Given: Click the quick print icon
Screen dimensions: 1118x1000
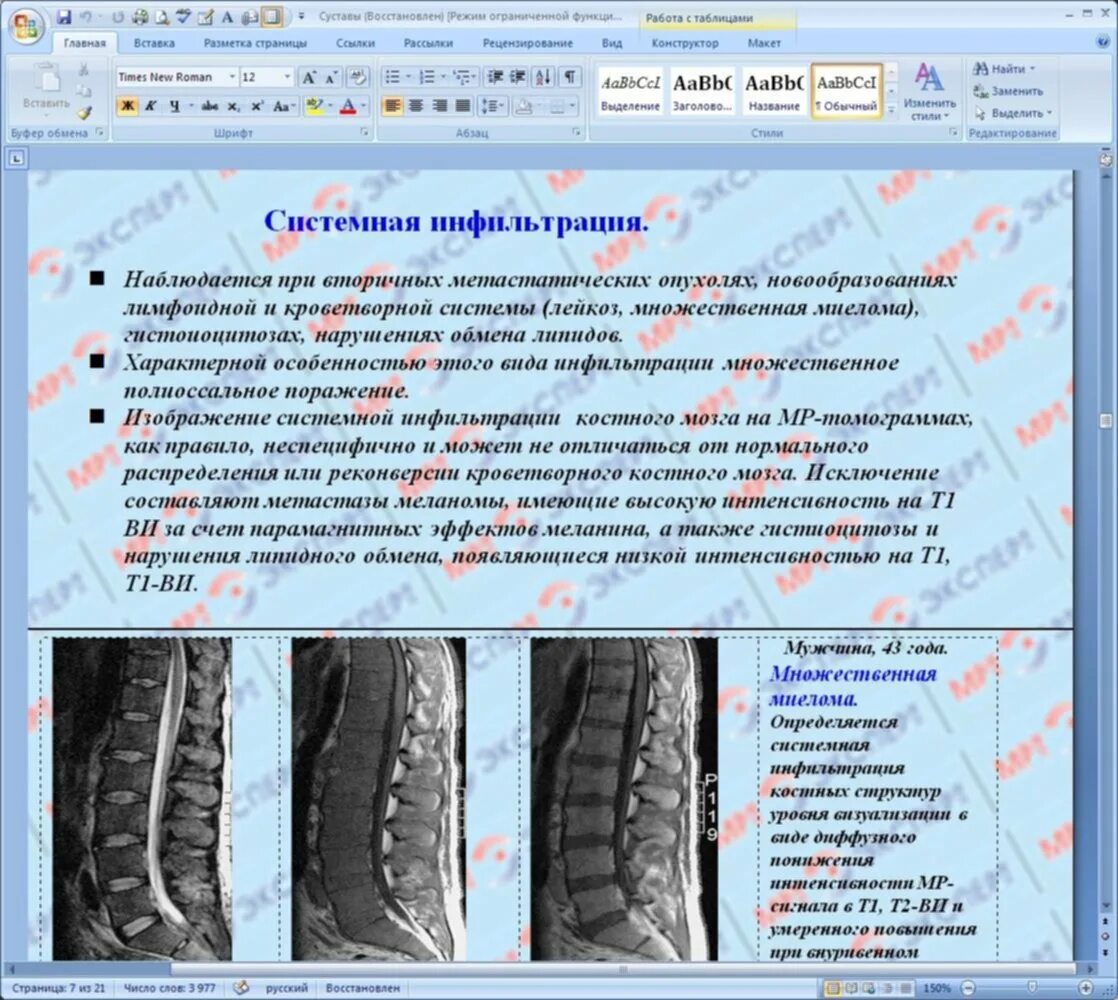Looking at the screenshot, I should [141, 16].
